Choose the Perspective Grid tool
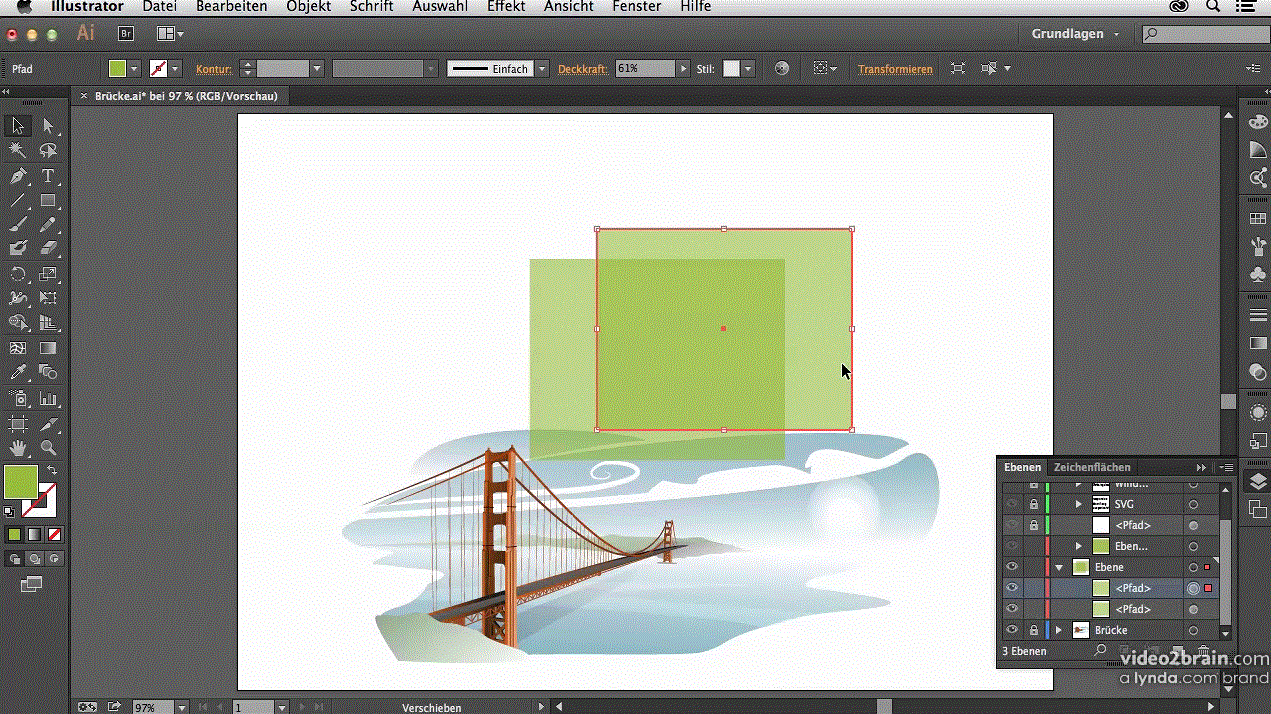1271x714 pixels. (48, 323)
